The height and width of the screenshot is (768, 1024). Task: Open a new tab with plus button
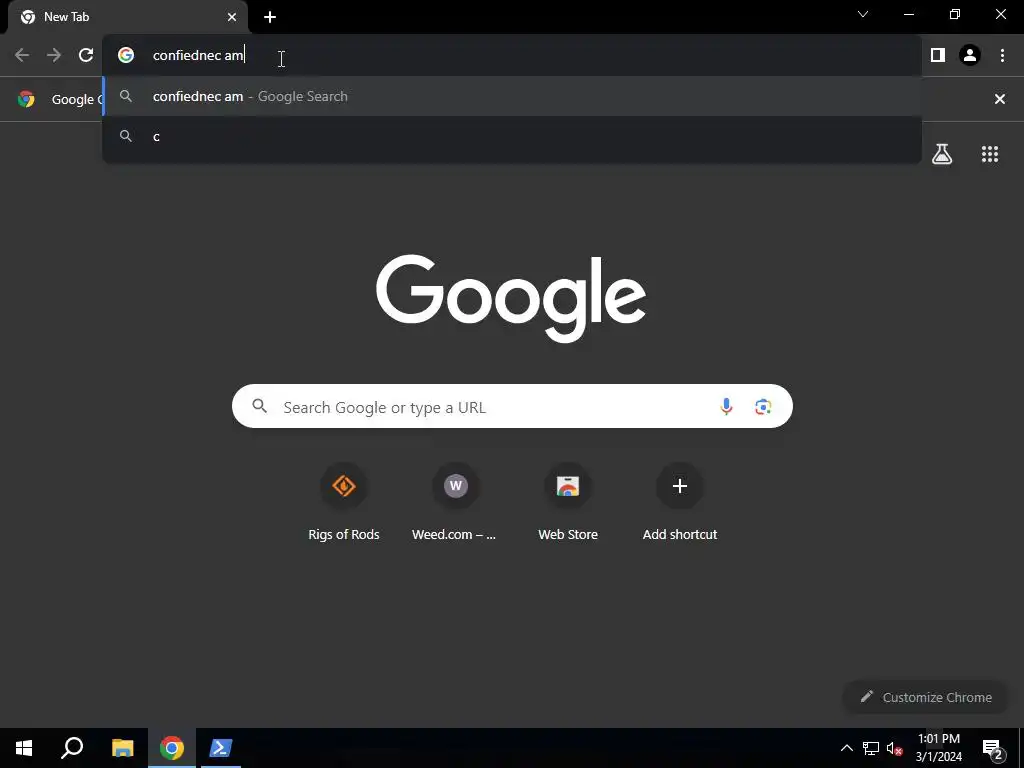(x=270, y=17)
